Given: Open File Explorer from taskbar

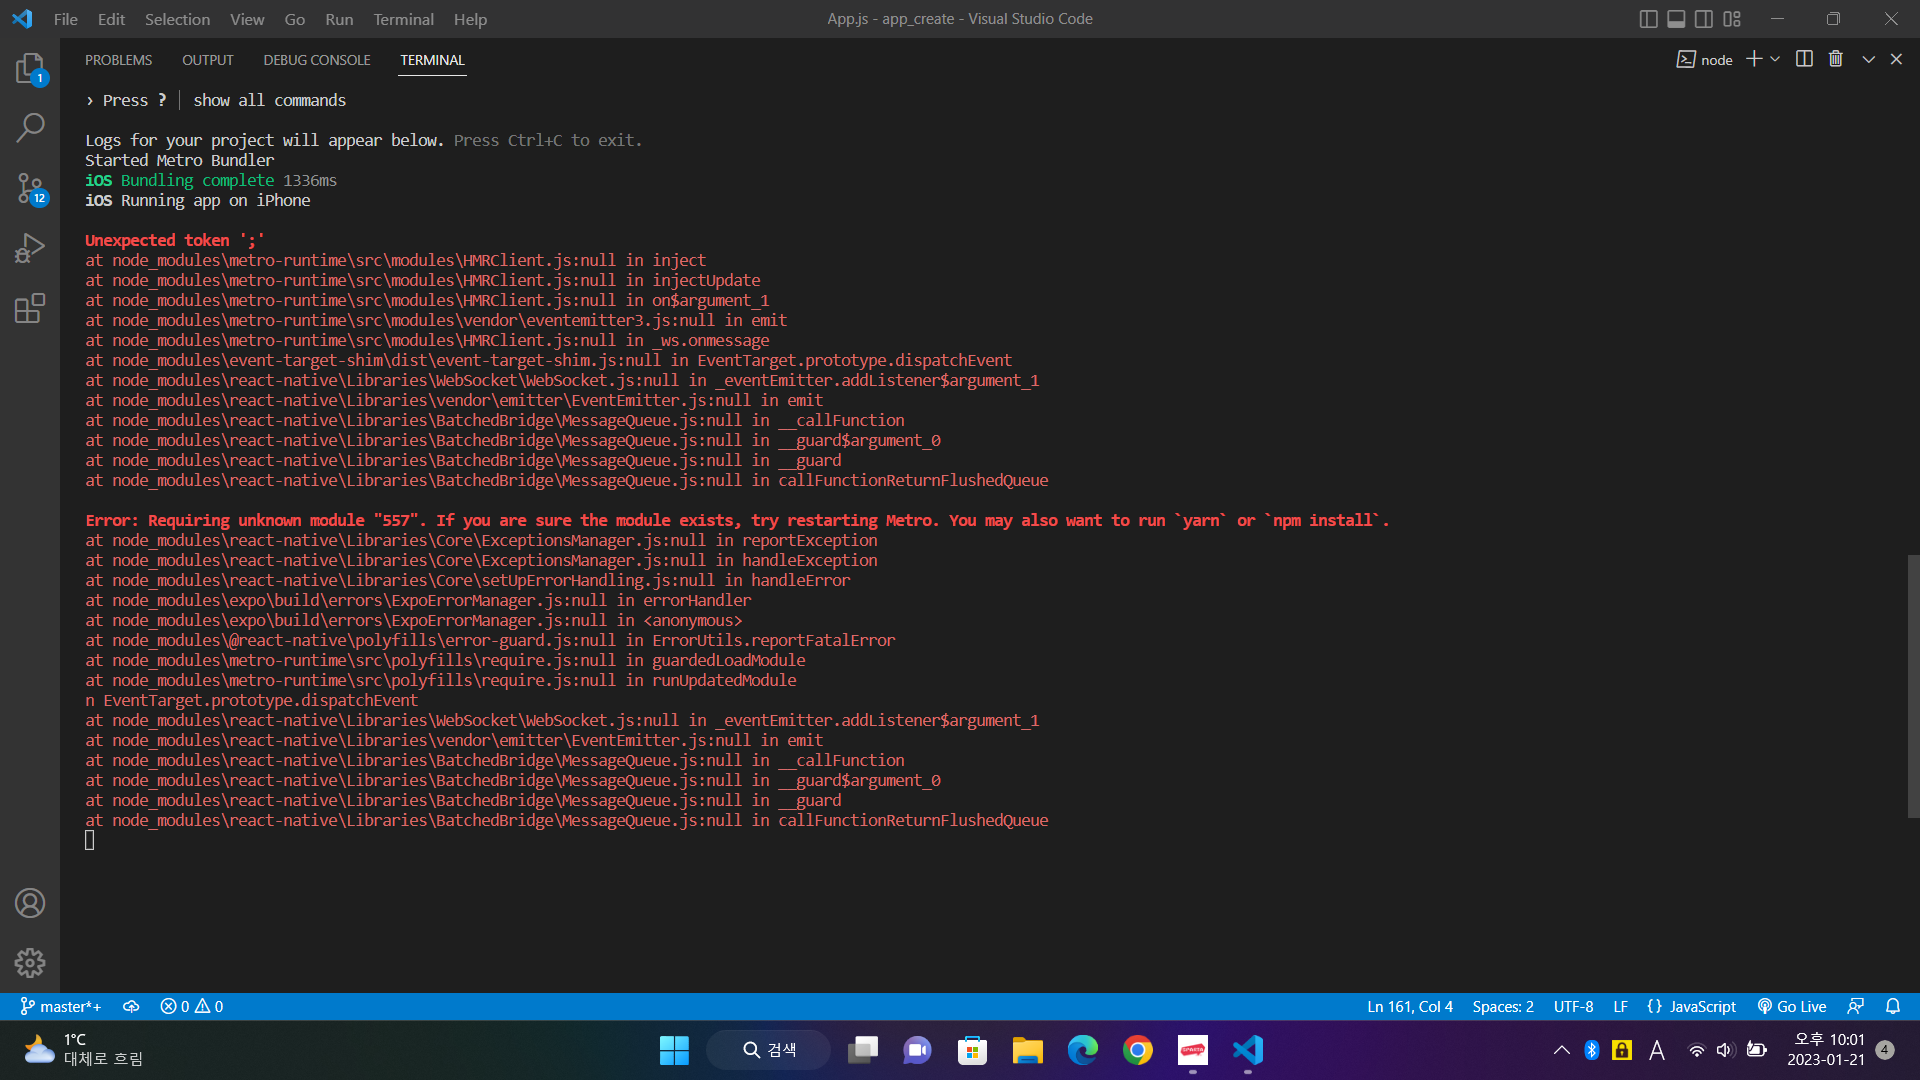Looking at the screenshot, I should (1027, 1050).
